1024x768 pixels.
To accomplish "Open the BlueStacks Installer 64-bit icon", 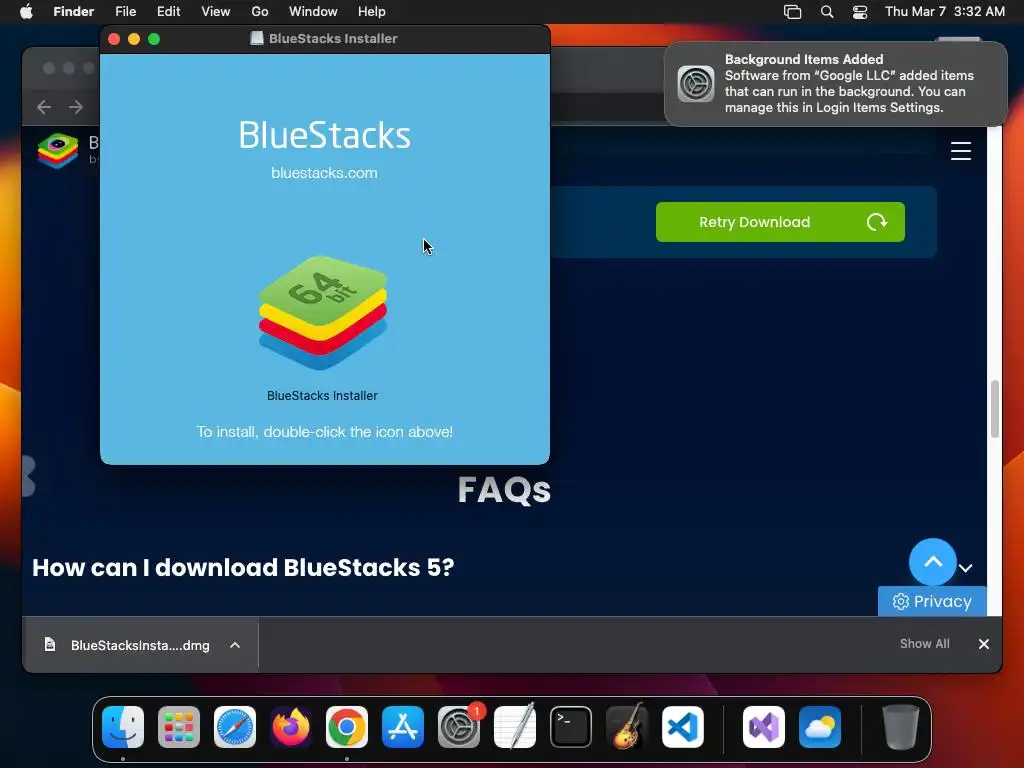I will pos(323,313).
